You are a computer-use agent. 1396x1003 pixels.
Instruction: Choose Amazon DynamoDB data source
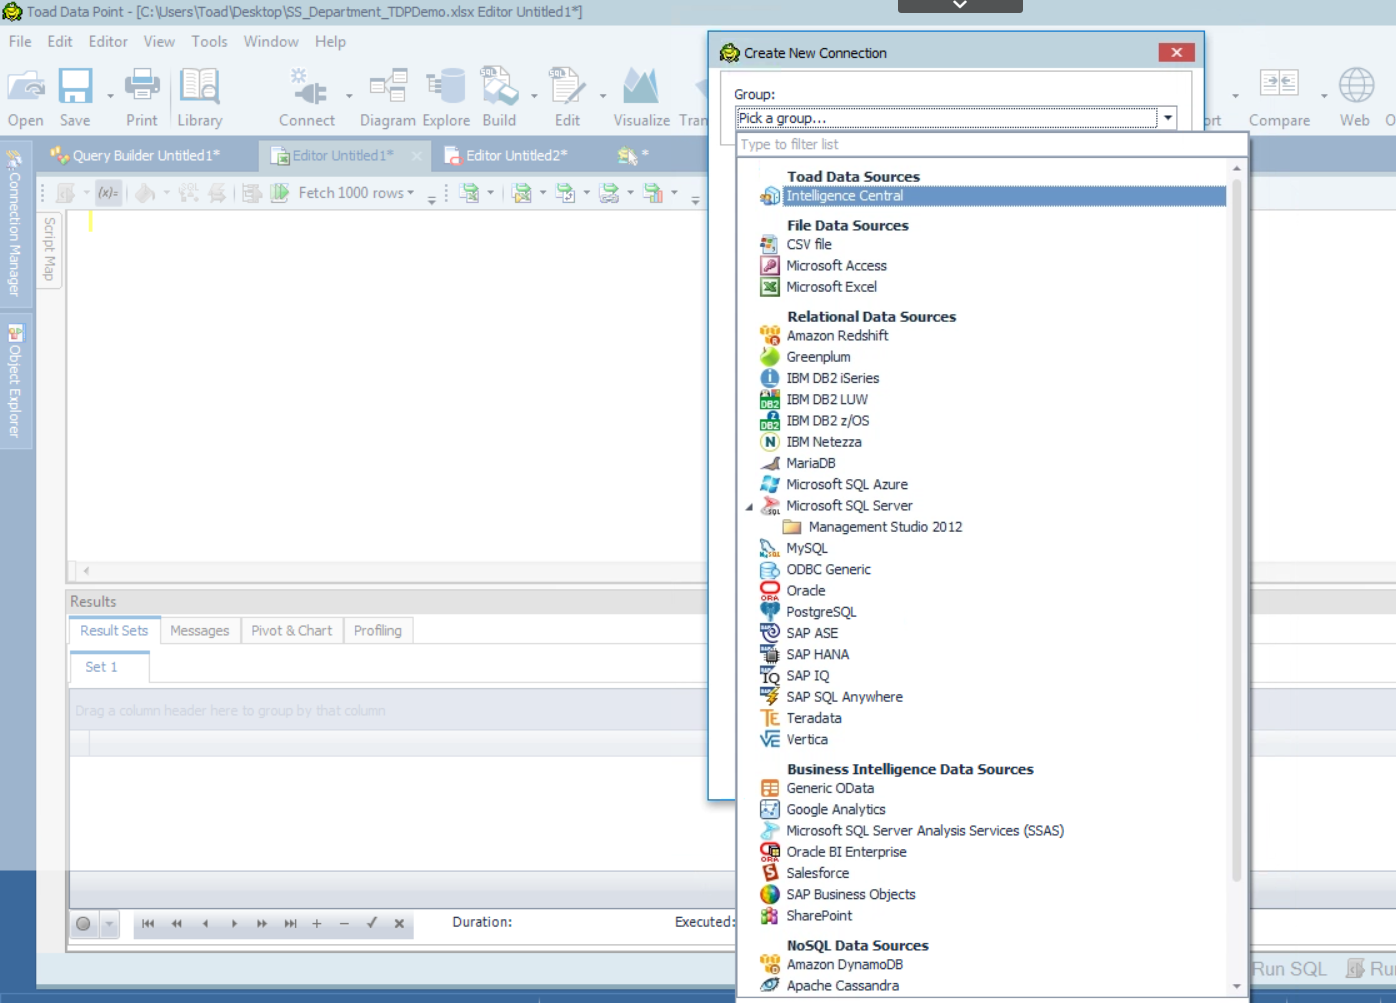pyautogui.click(x=844, y=965)
